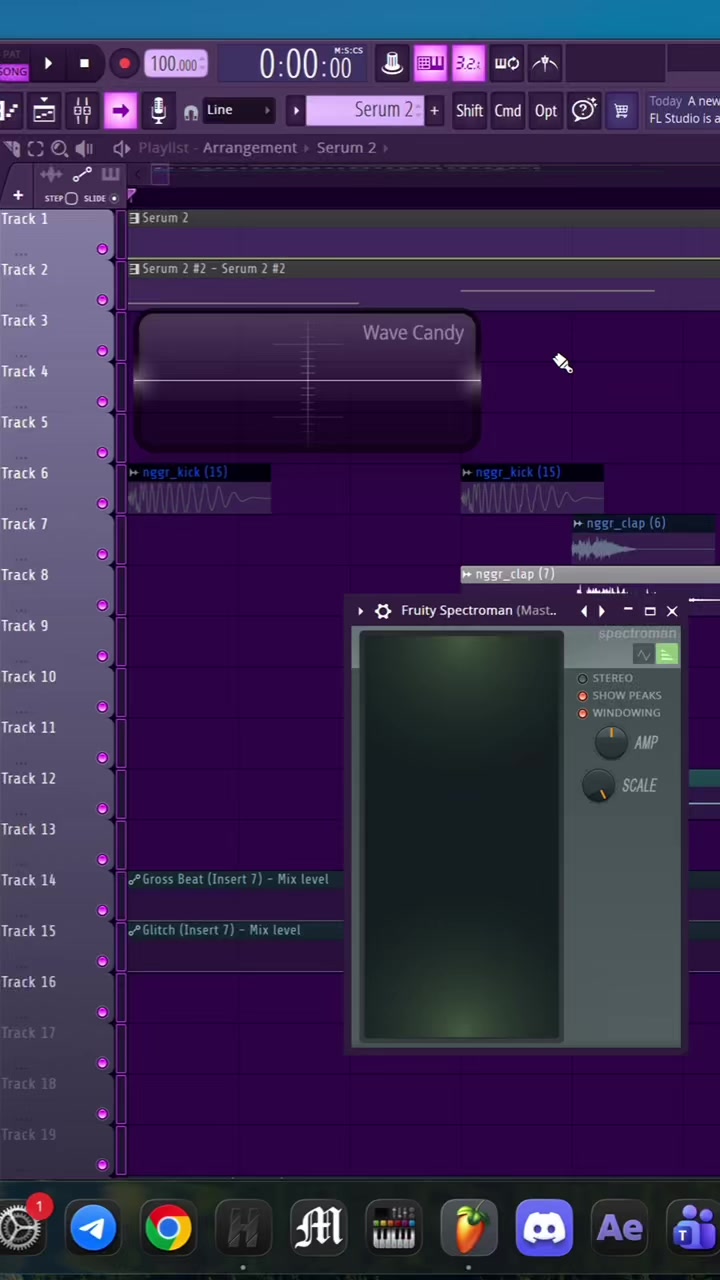
Task: Click the AMP knob in Spectroman
Action: [x=611, y=742]
